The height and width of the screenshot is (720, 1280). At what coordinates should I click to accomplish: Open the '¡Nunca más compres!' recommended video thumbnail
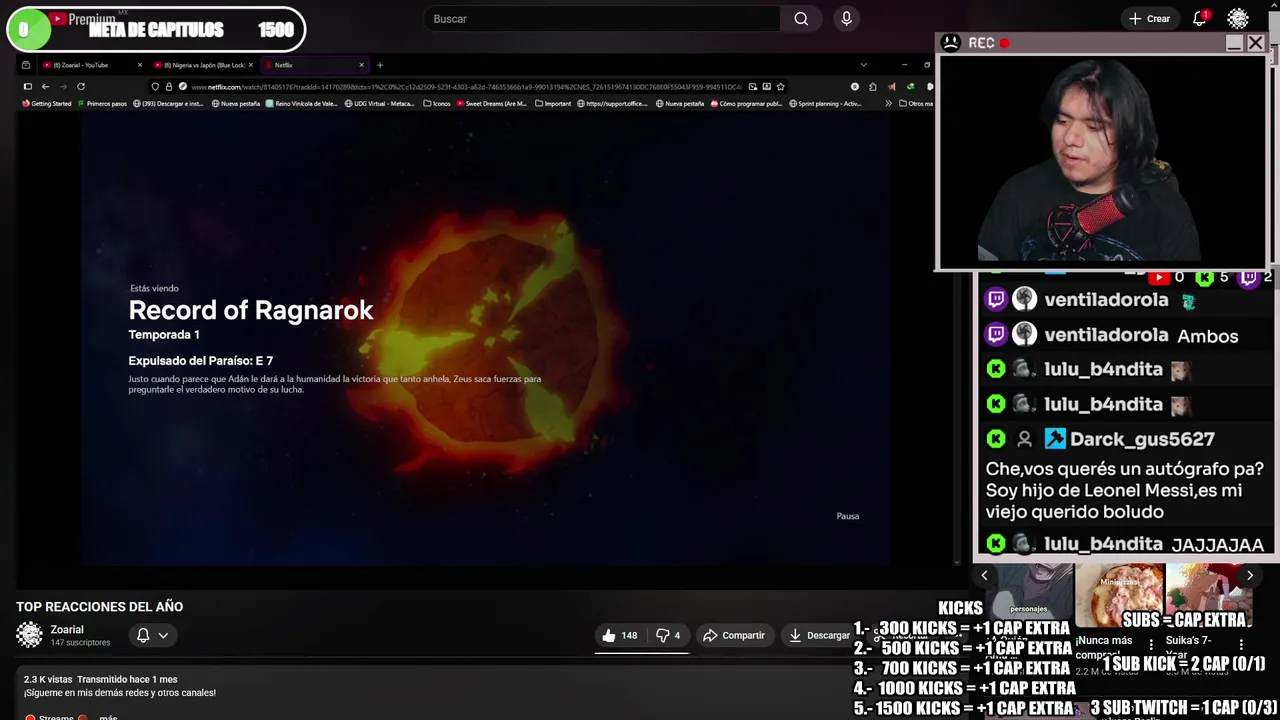pyautogui.click(x=1119, y=596)
